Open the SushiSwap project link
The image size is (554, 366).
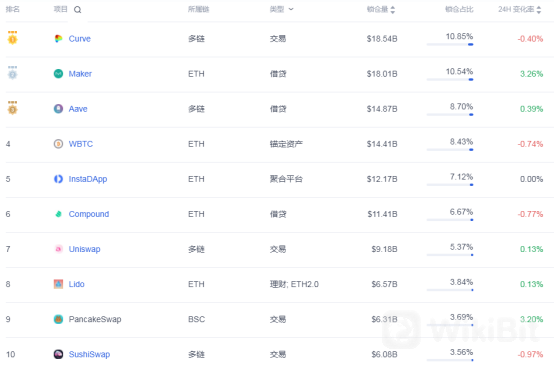pyautogui.click(x=89, y=354)
